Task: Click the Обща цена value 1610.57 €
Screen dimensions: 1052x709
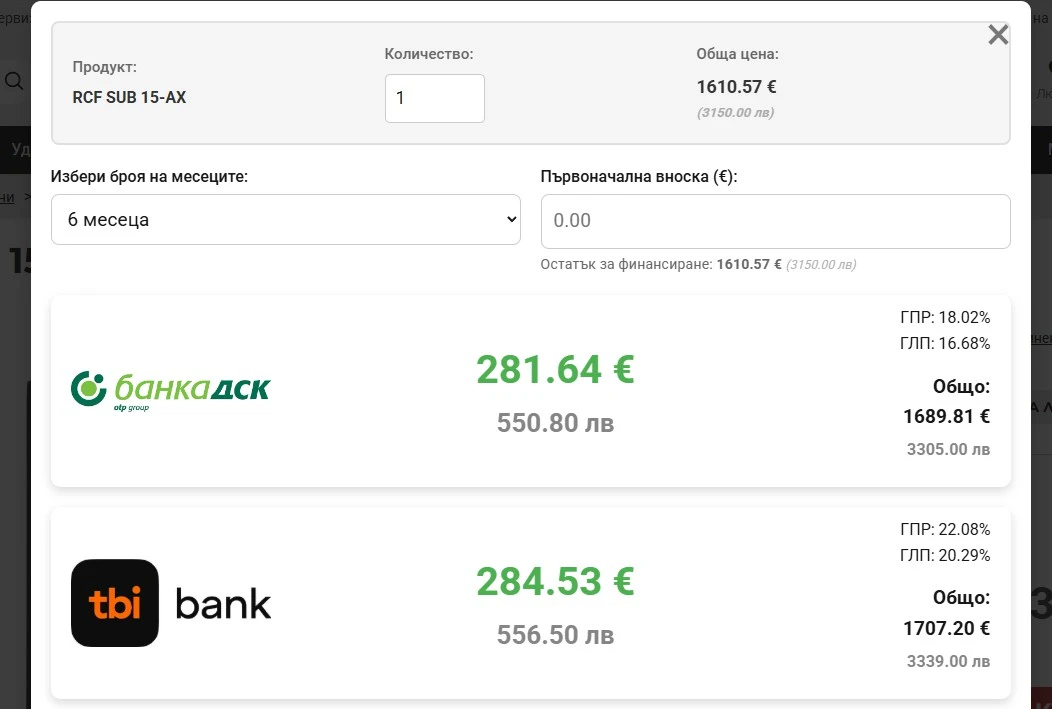Action: point(736,87)
